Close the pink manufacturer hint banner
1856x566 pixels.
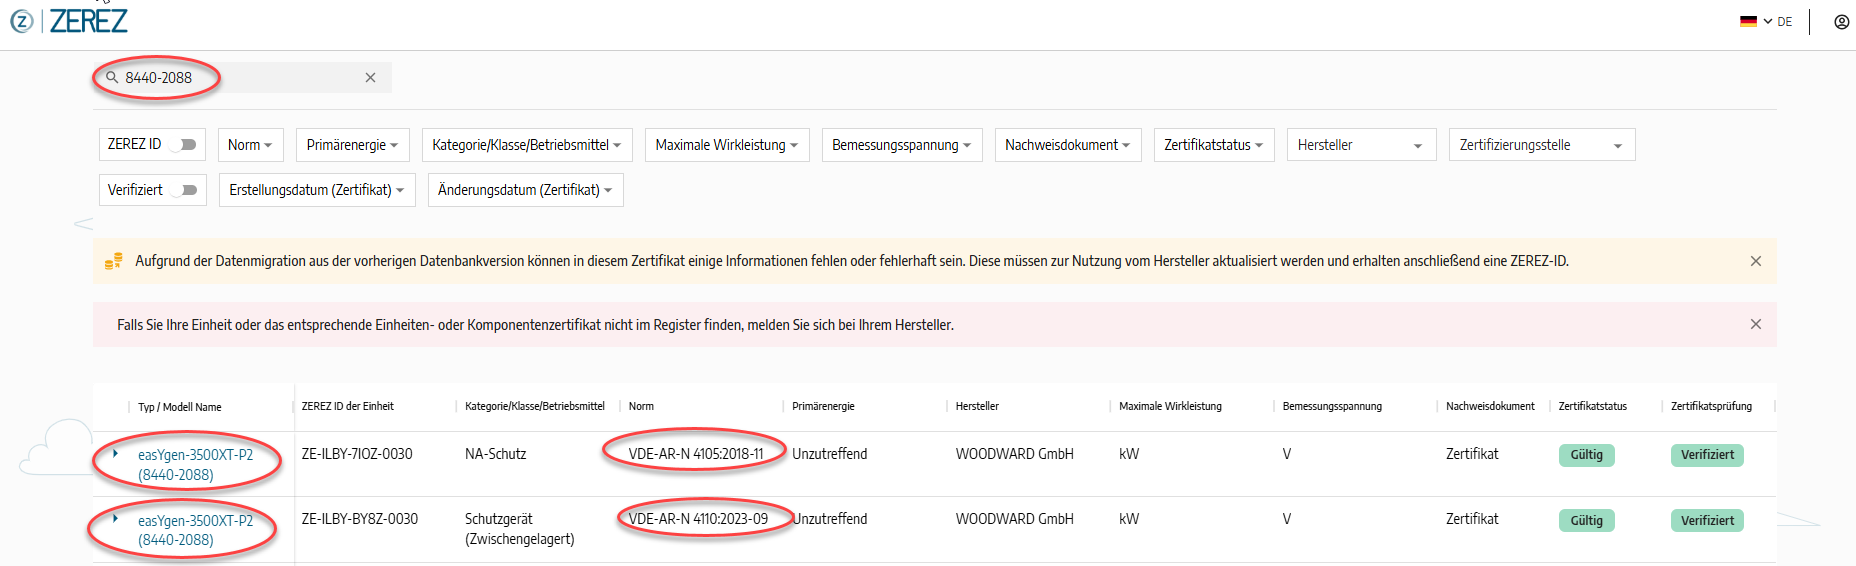1755,324
